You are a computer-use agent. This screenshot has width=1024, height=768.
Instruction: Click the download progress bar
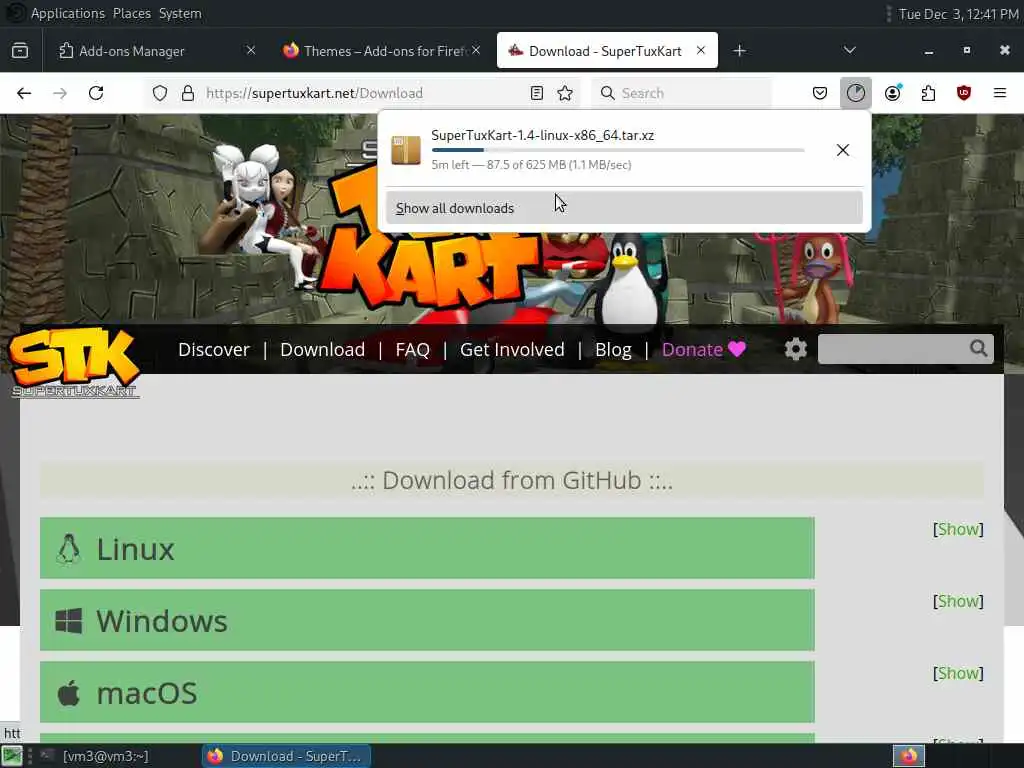click(x=618, y=150)
